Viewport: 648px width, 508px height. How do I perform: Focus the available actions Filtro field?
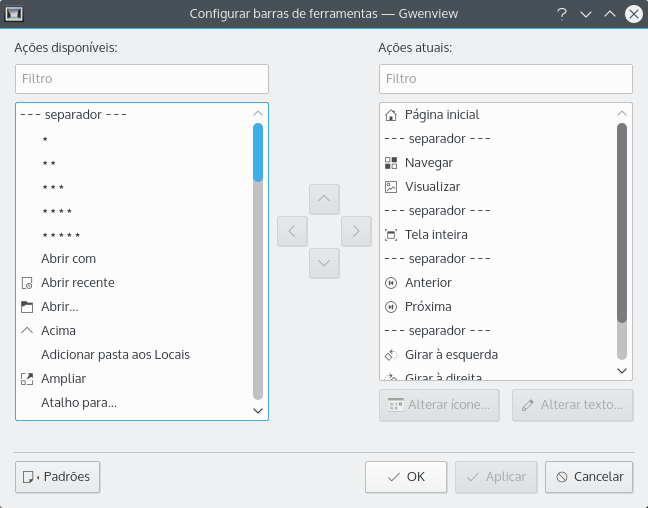coord(142,78)
